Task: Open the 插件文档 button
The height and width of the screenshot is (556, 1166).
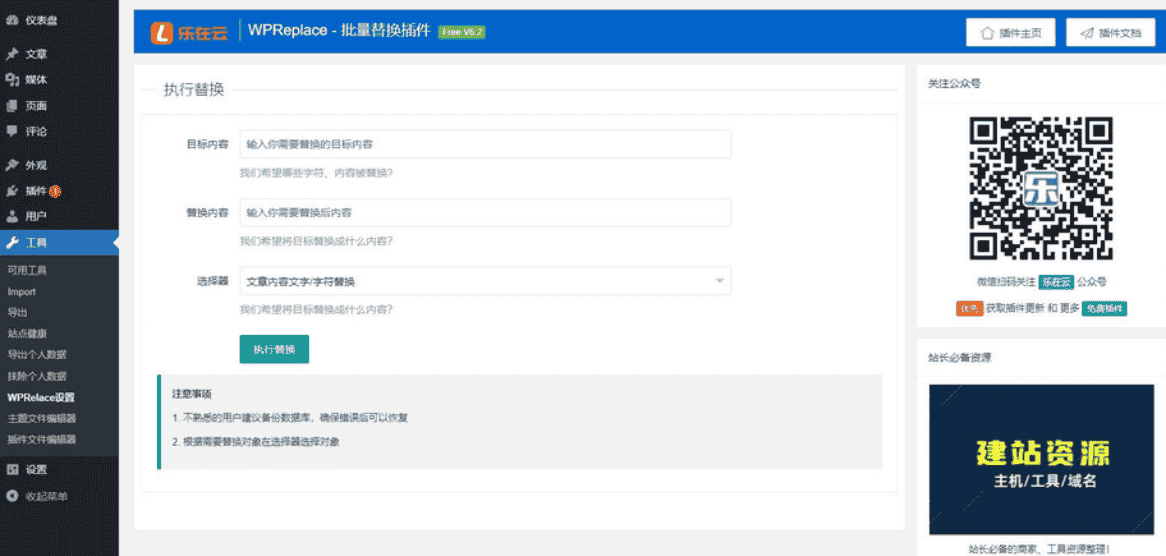Action: (x=1110, y=33)
